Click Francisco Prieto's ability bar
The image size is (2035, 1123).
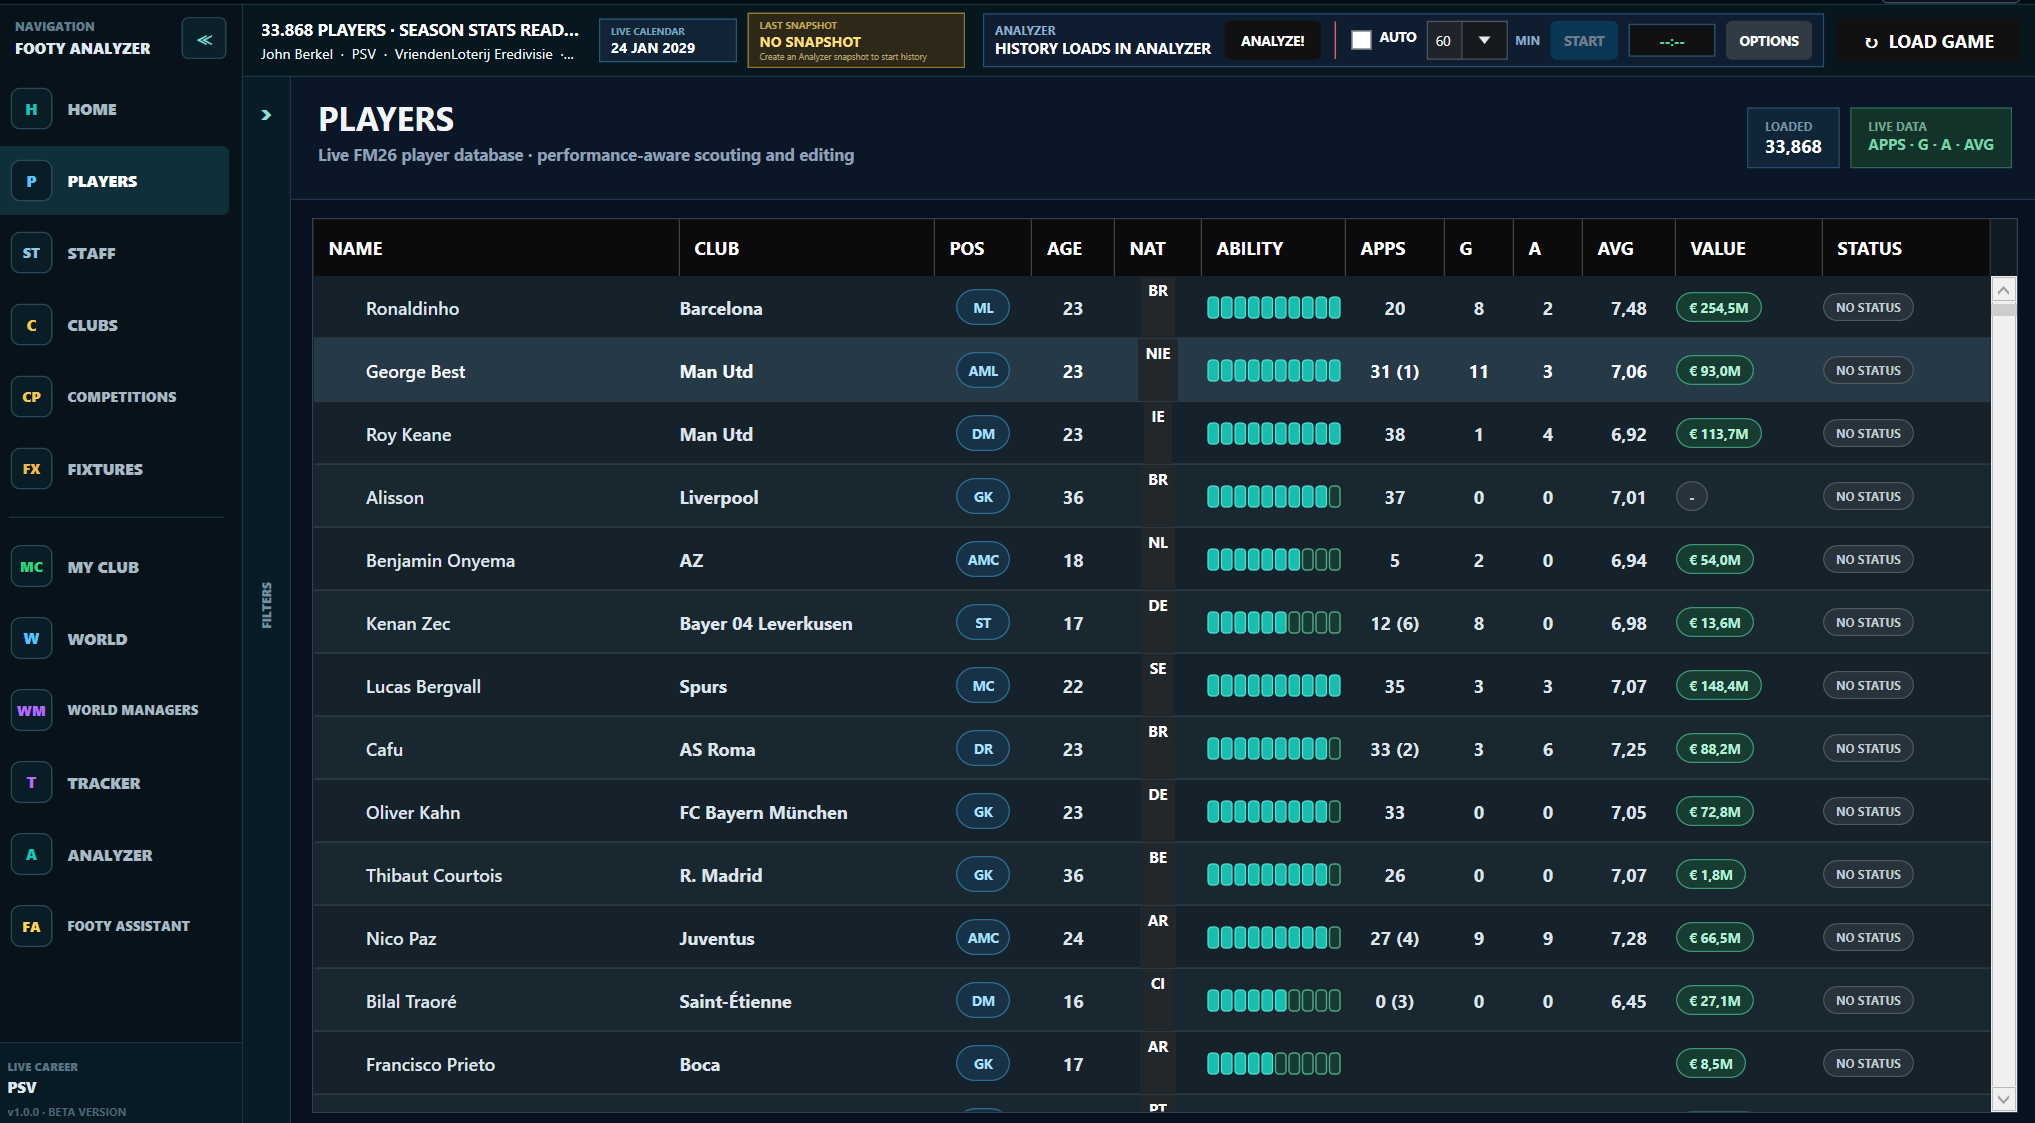pyautogui.click(x=1273, y=1064)
